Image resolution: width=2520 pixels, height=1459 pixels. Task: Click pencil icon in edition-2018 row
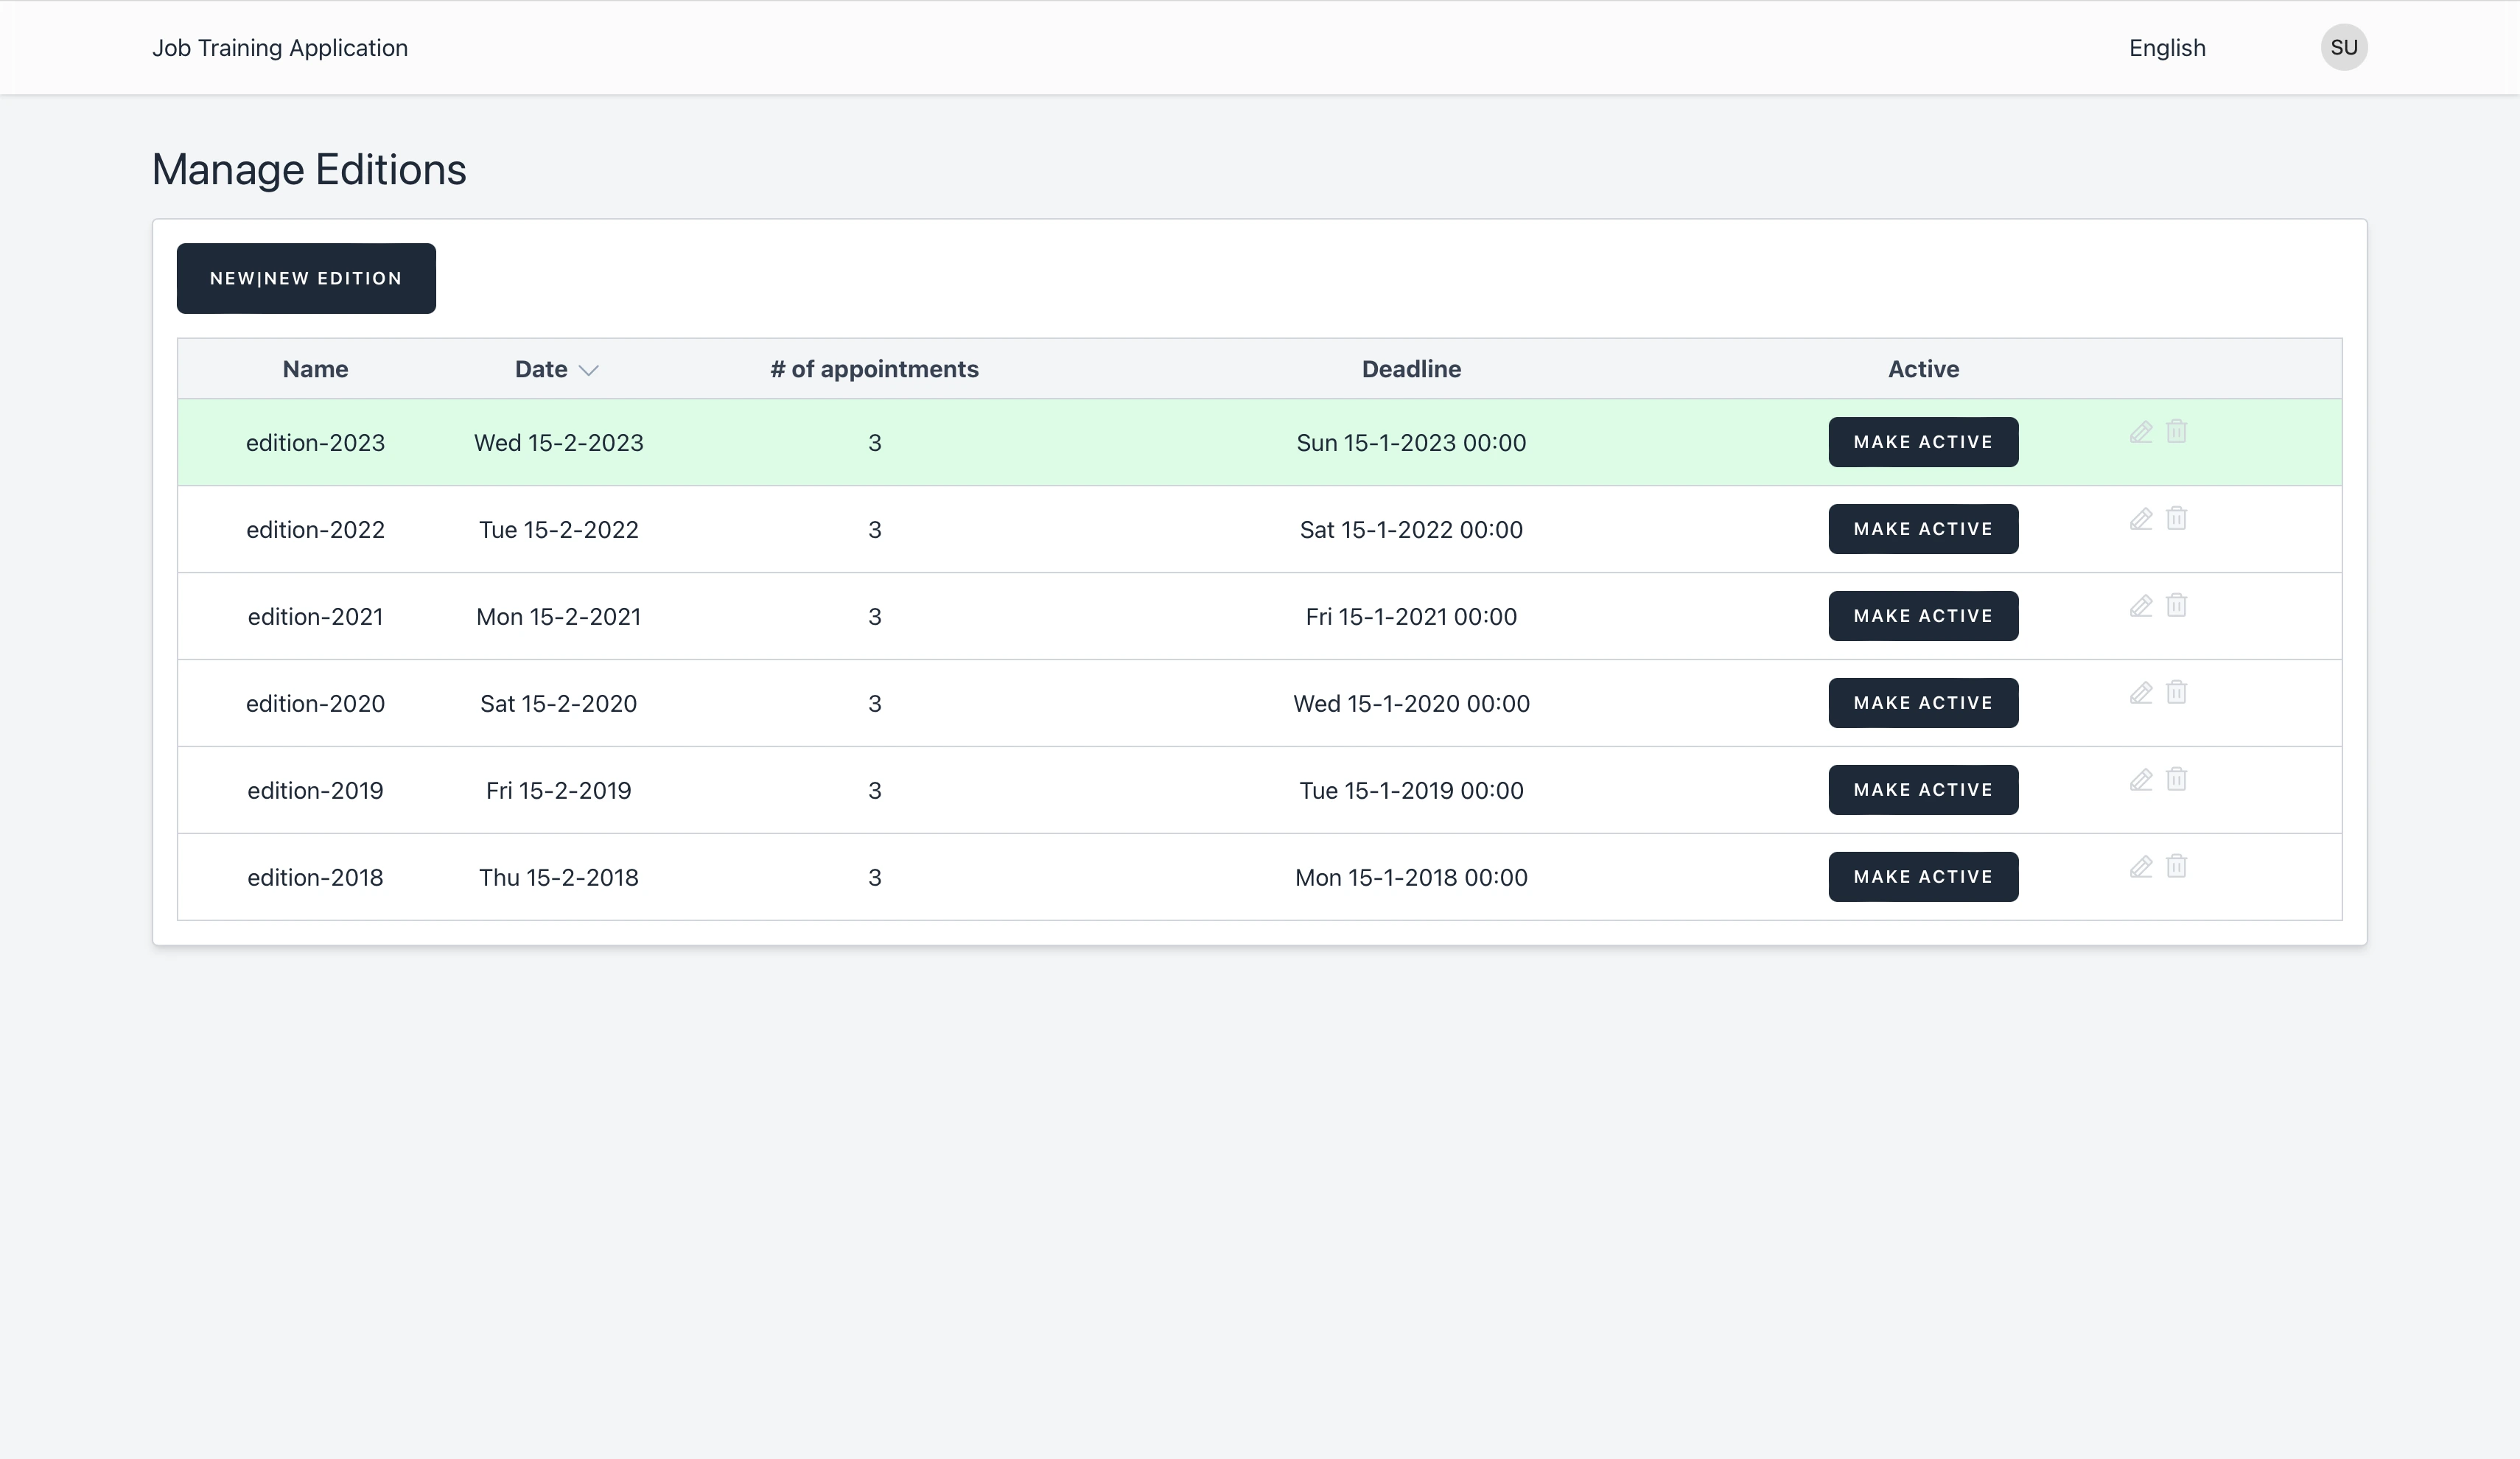2140,867
